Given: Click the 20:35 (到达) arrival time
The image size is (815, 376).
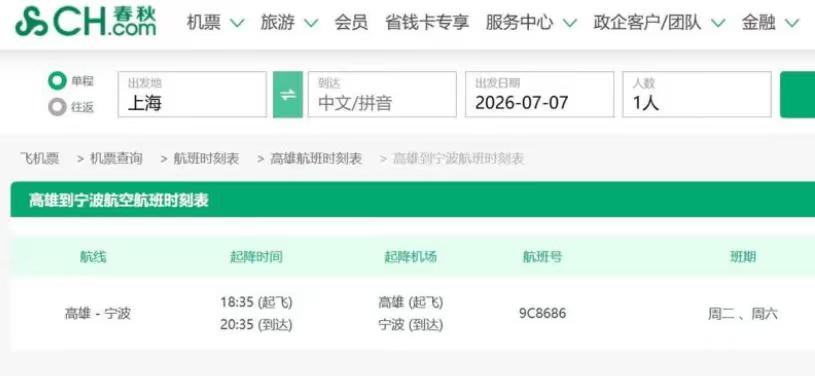Looking at the screenshot, I should point(256,325).
